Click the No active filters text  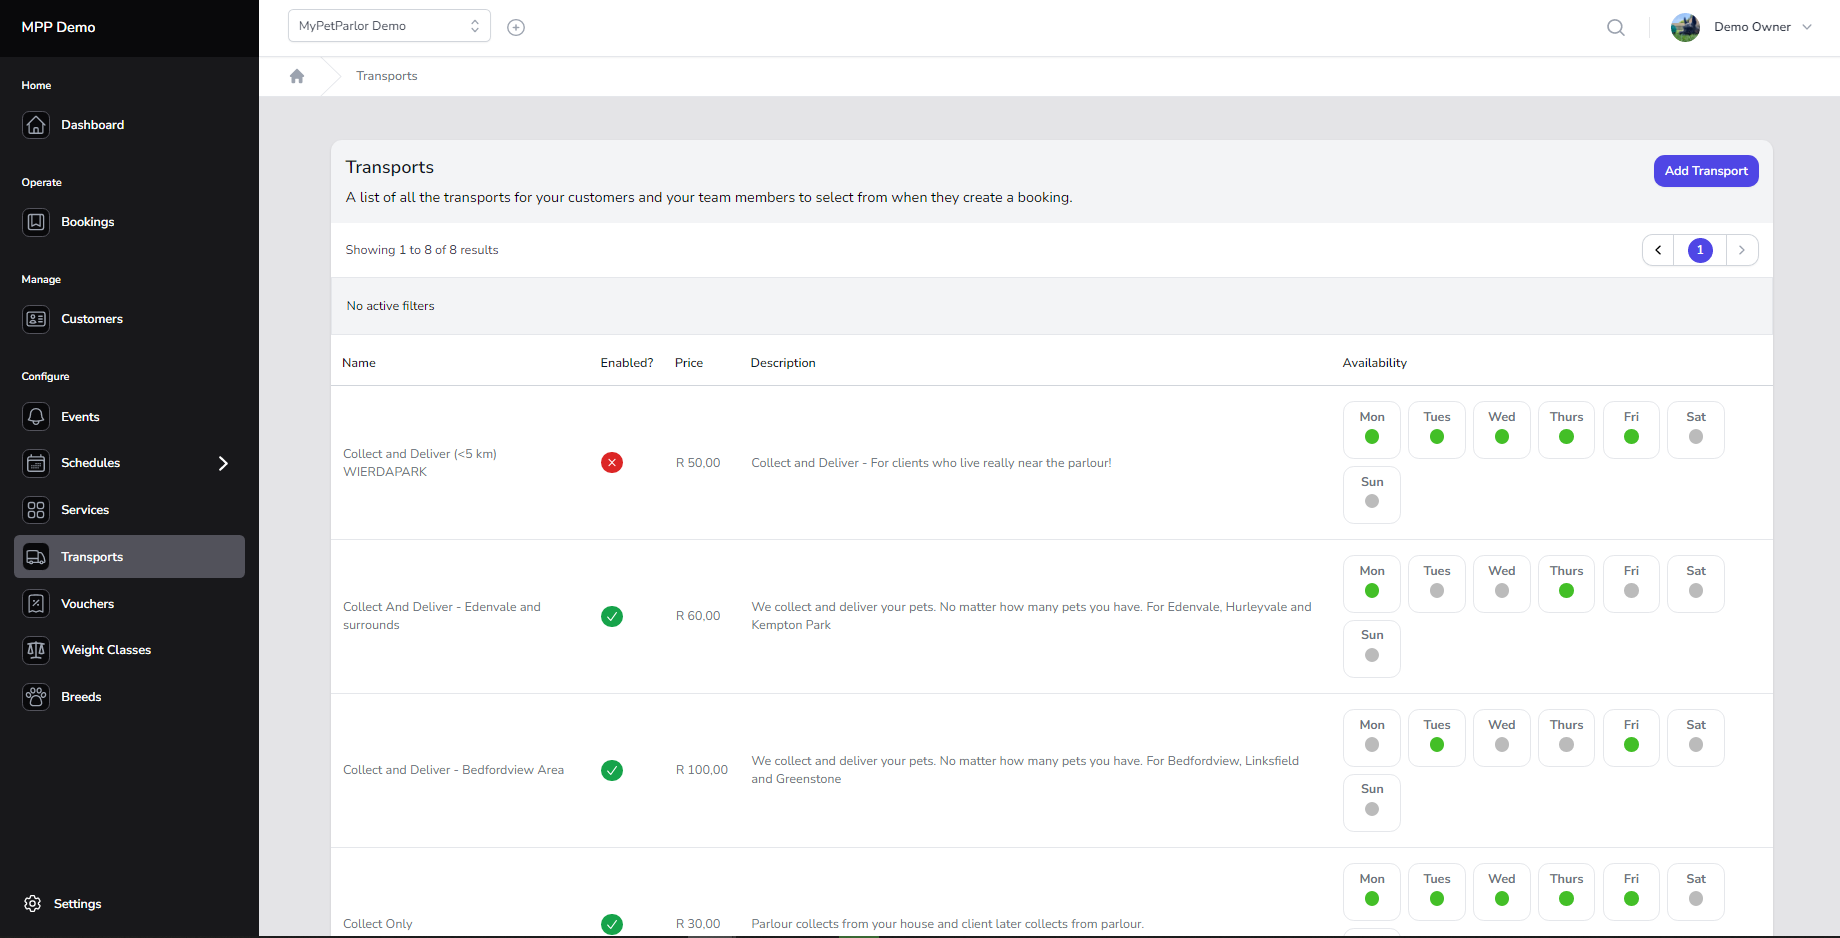click(391, 306)
